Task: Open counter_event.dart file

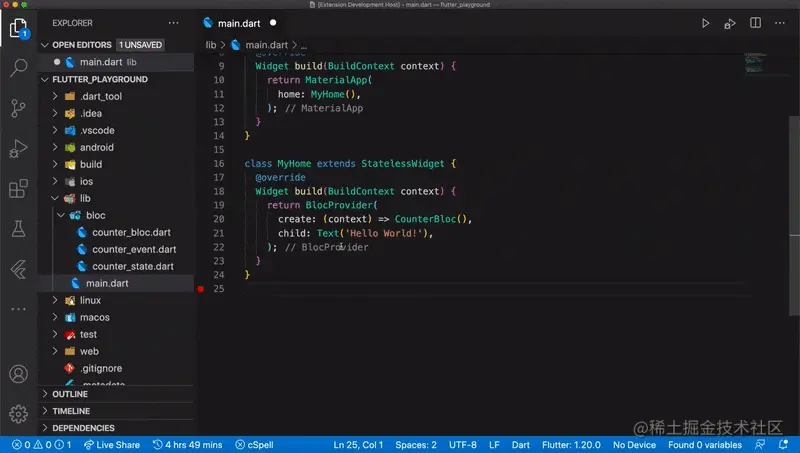Action: (116, 249)
